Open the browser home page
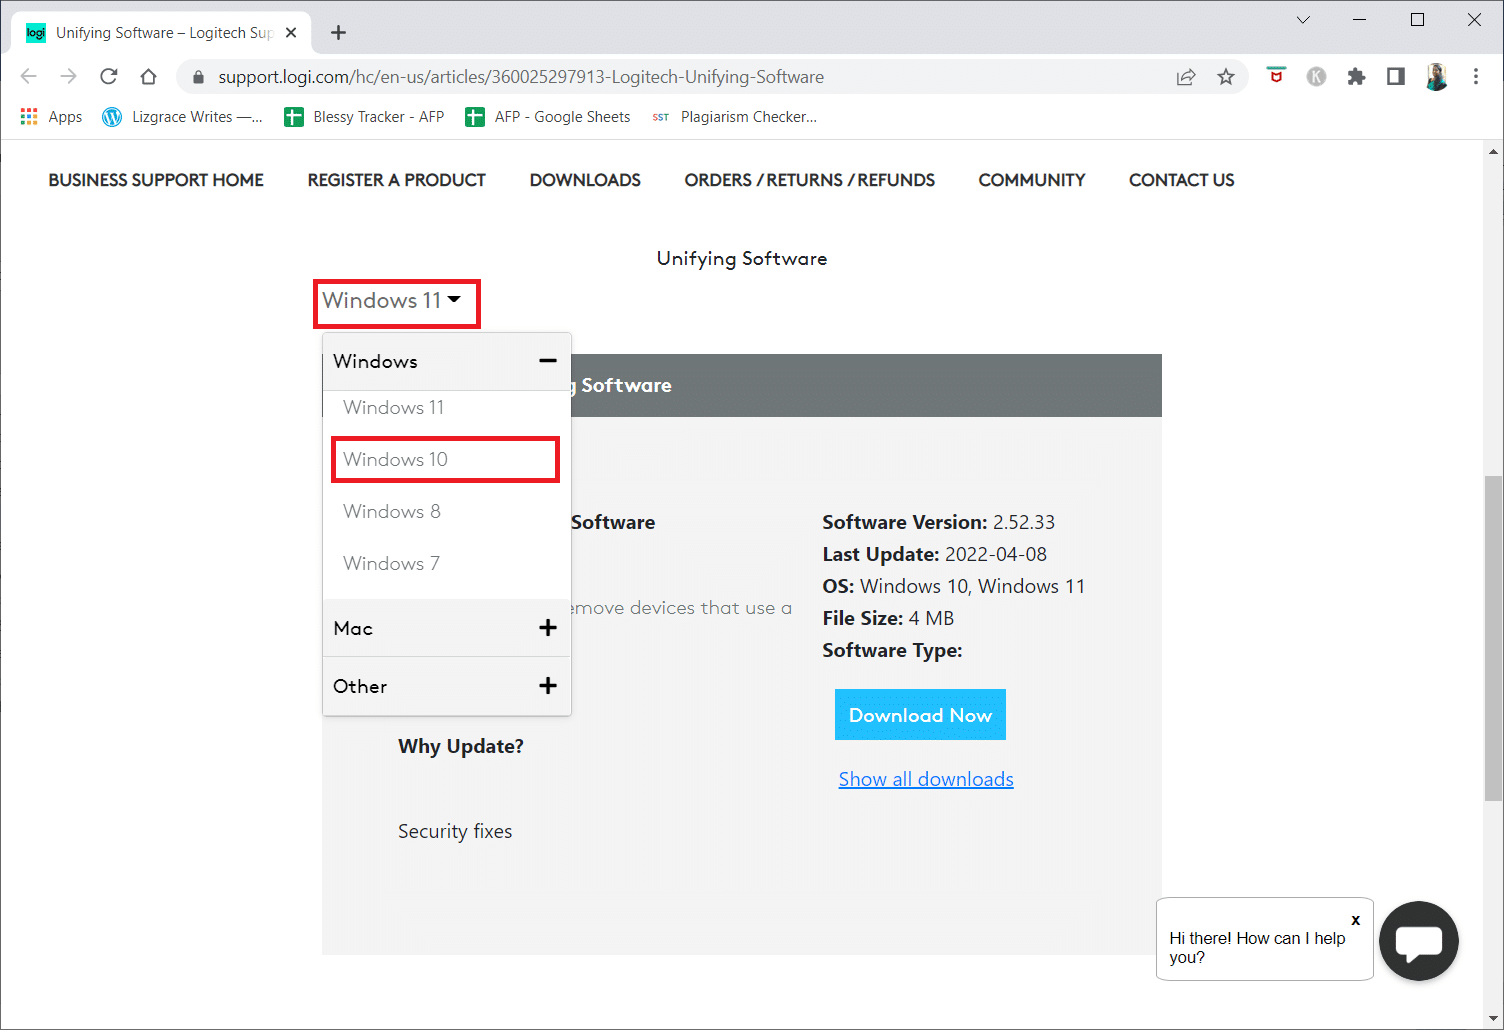Viewport: 1504px width, 1030px height. 148,77
